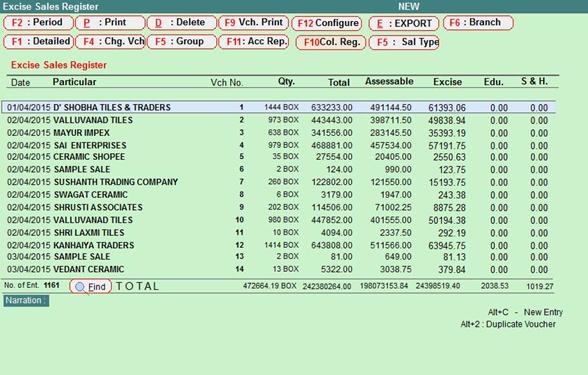This screenshot has height=375, width=588.
Task: Select the SHRUSTI ASSOCIATES entry
Action: coord(279,207)
